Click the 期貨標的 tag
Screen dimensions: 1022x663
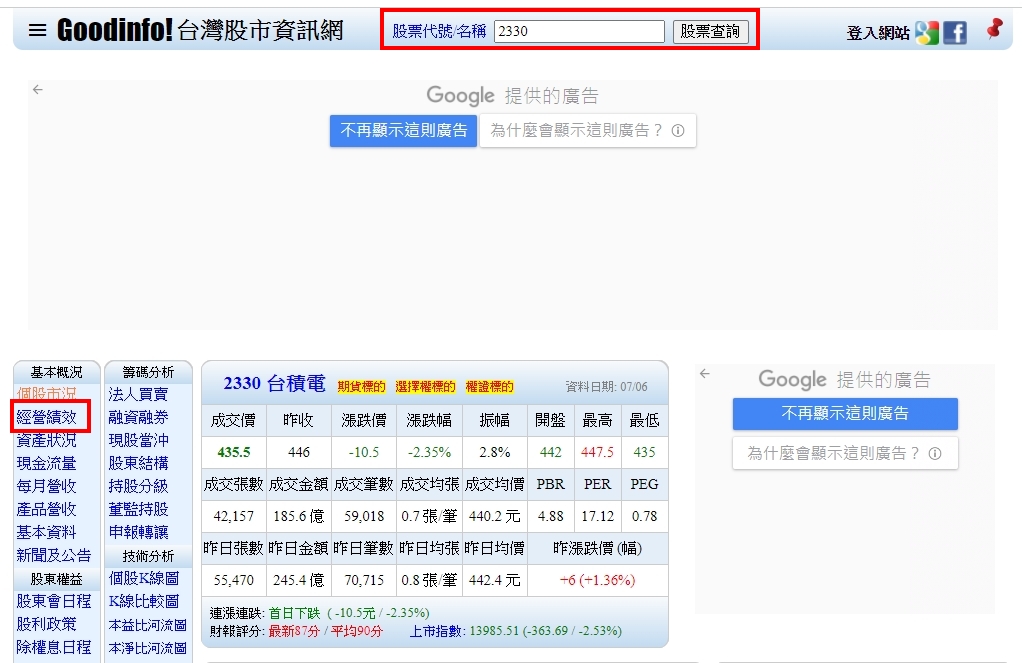pyautogui.click(x=362, y=387)
